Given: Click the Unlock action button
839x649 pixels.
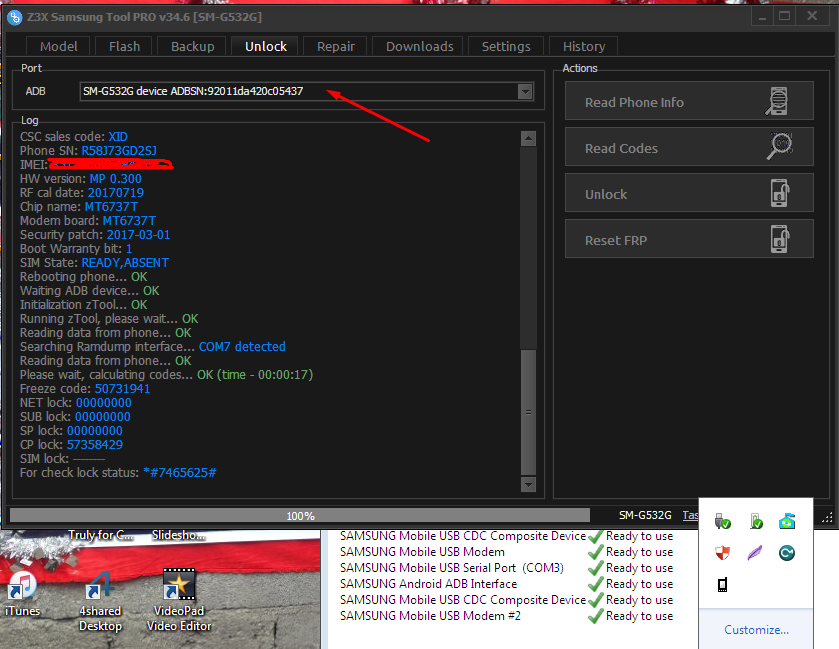Looking at the screenshot, I should (x=689, y=193).
